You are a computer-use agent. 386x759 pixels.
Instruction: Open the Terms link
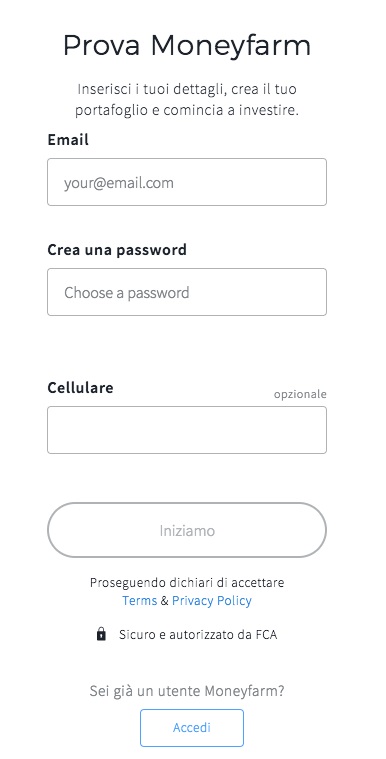tap(139, 601)
